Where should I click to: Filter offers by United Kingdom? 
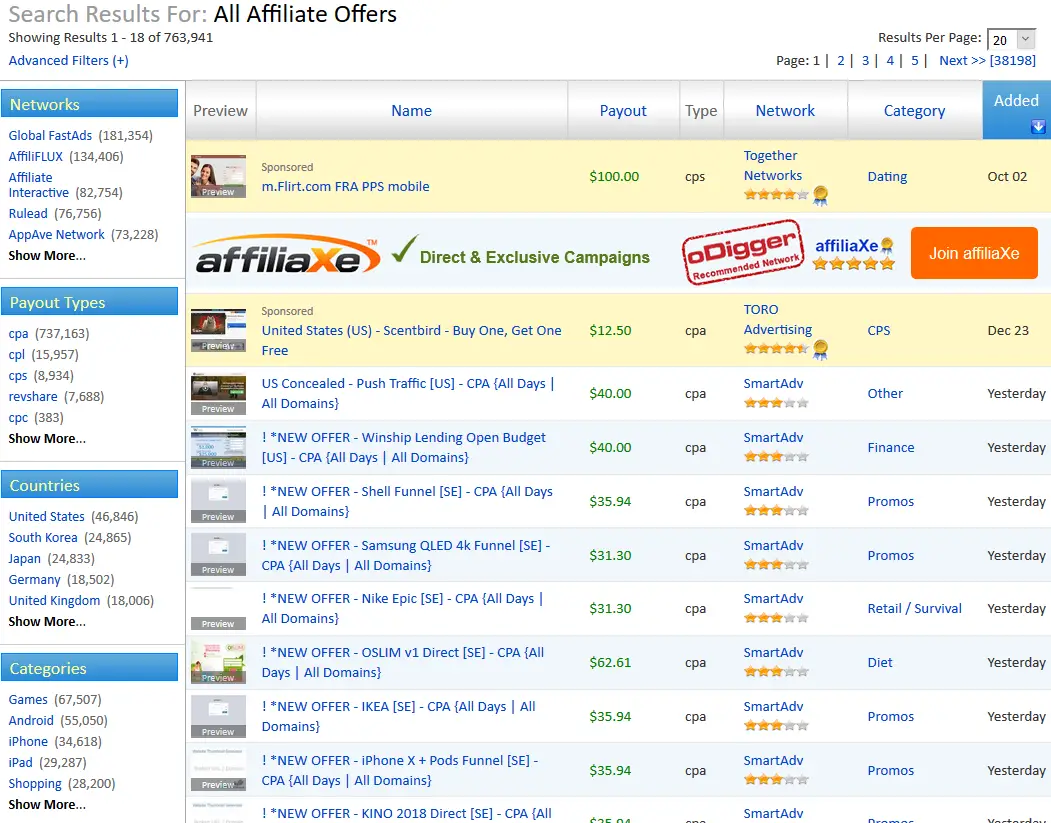click(54, 600)
